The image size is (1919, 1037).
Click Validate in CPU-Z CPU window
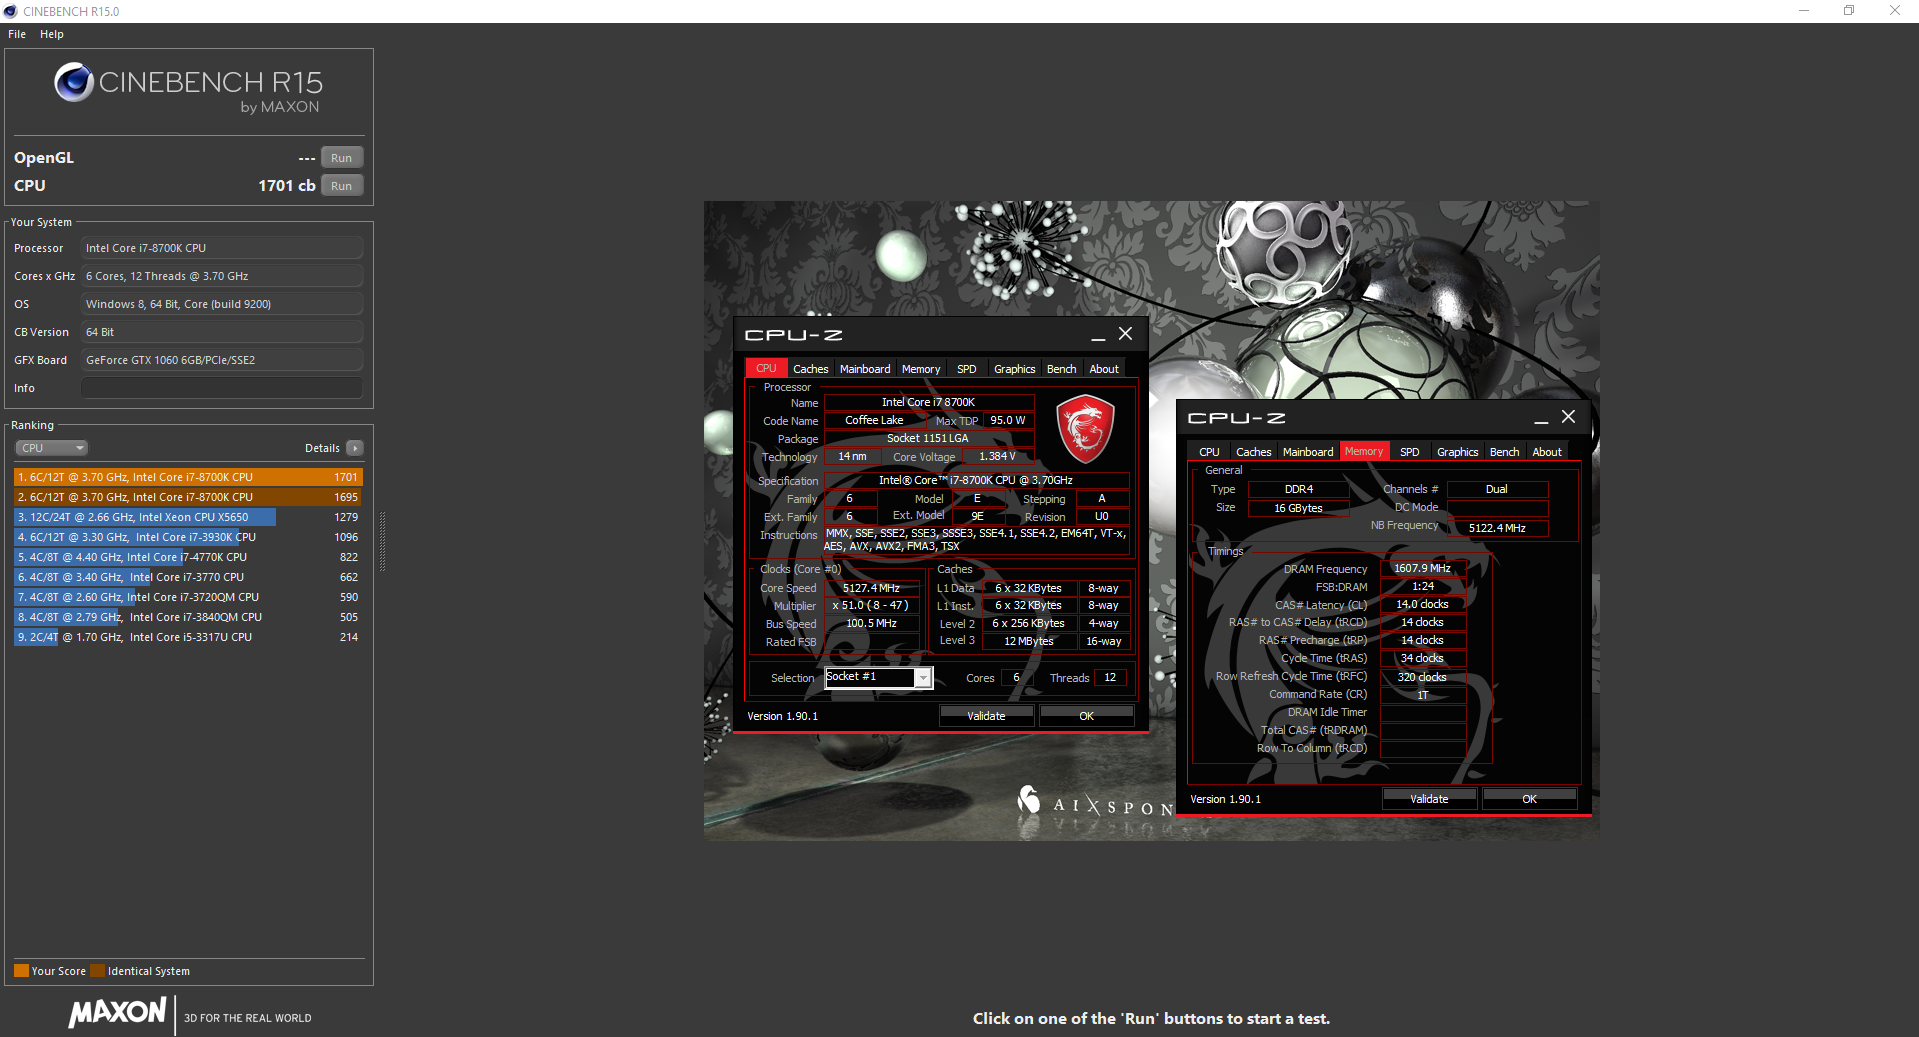pos(986,716)
